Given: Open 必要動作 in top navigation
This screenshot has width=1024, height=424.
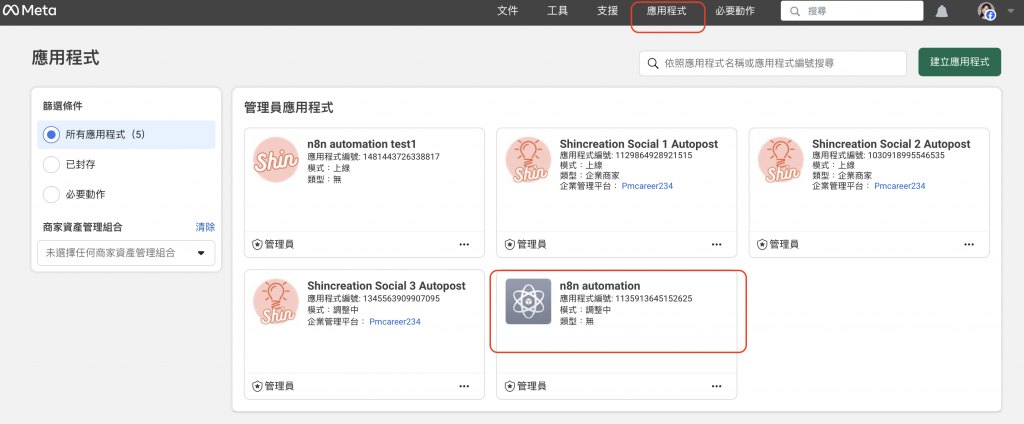Looking at the screenshot, I should pyautogui.click(x=735, y=11).
